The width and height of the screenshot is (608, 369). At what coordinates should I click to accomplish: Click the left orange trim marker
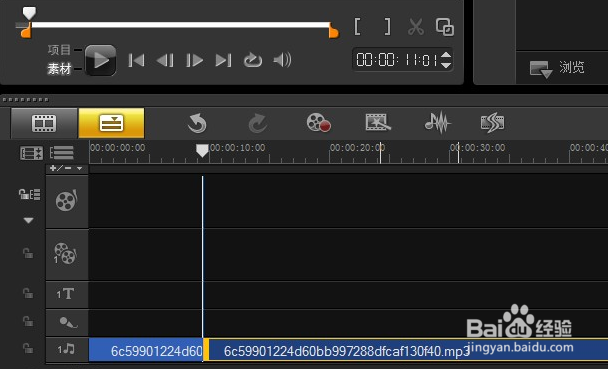coord(26,31)
